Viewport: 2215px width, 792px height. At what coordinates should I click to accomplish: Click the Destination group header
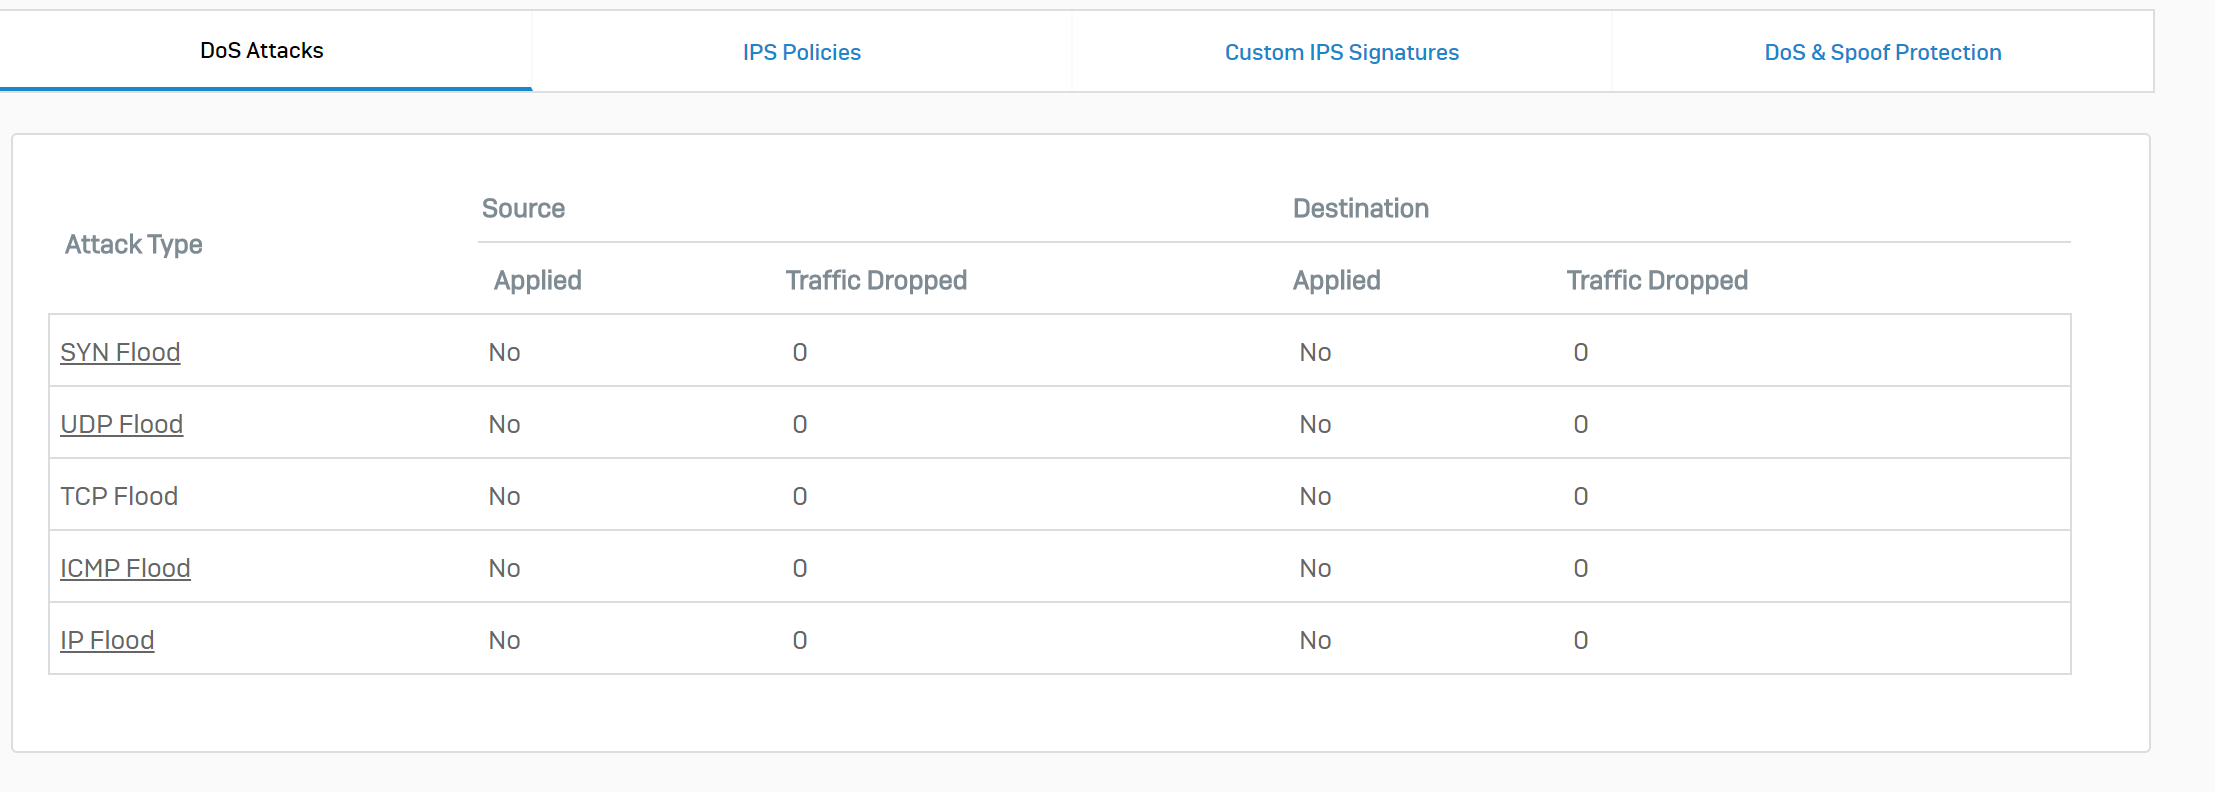pos(1360,208)
